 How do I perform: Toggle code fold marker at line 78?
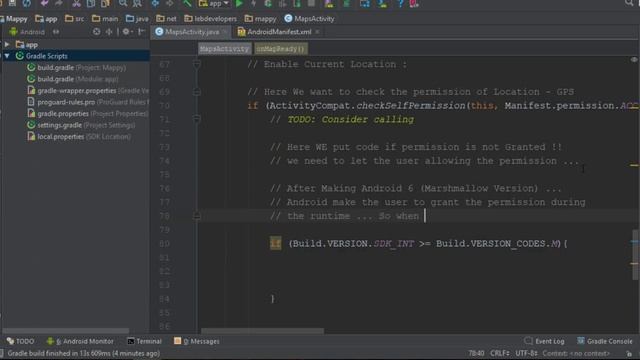[197, 216]
